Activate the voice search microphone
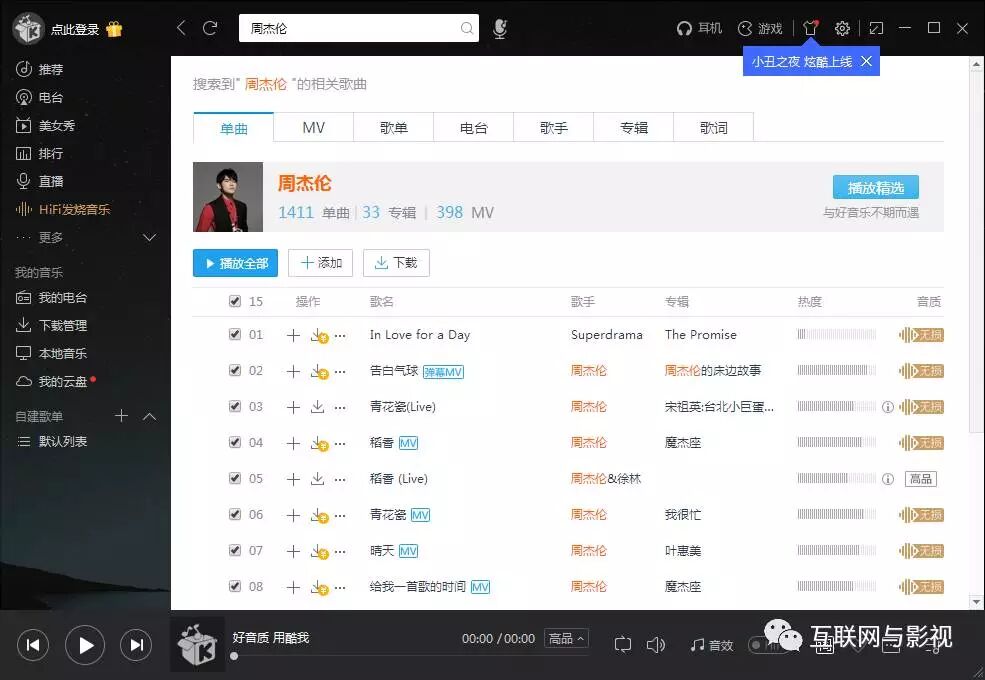Screen dimensions: 985x680 500,28
